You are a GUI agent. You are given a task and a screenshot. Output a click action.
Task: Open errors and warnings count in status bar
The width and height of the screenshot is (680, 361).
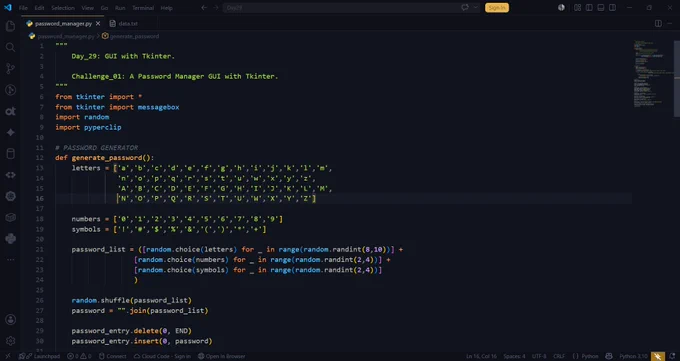click(x=79, y=356)
